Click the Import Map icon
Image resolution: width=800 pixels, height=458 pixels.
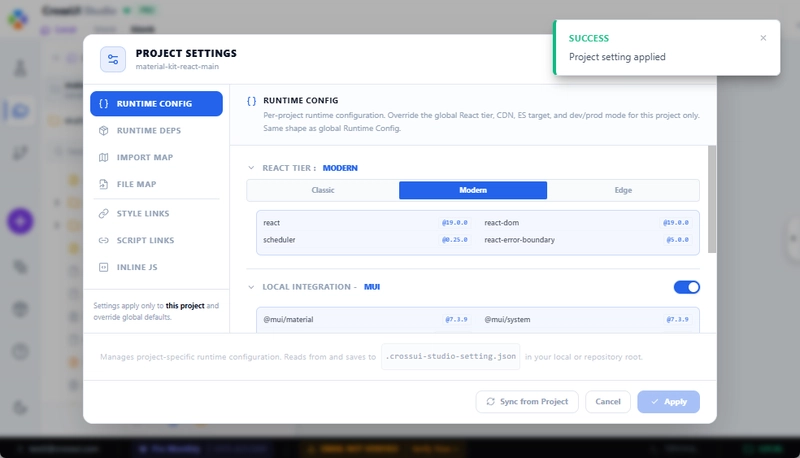(x=104, y=157)
